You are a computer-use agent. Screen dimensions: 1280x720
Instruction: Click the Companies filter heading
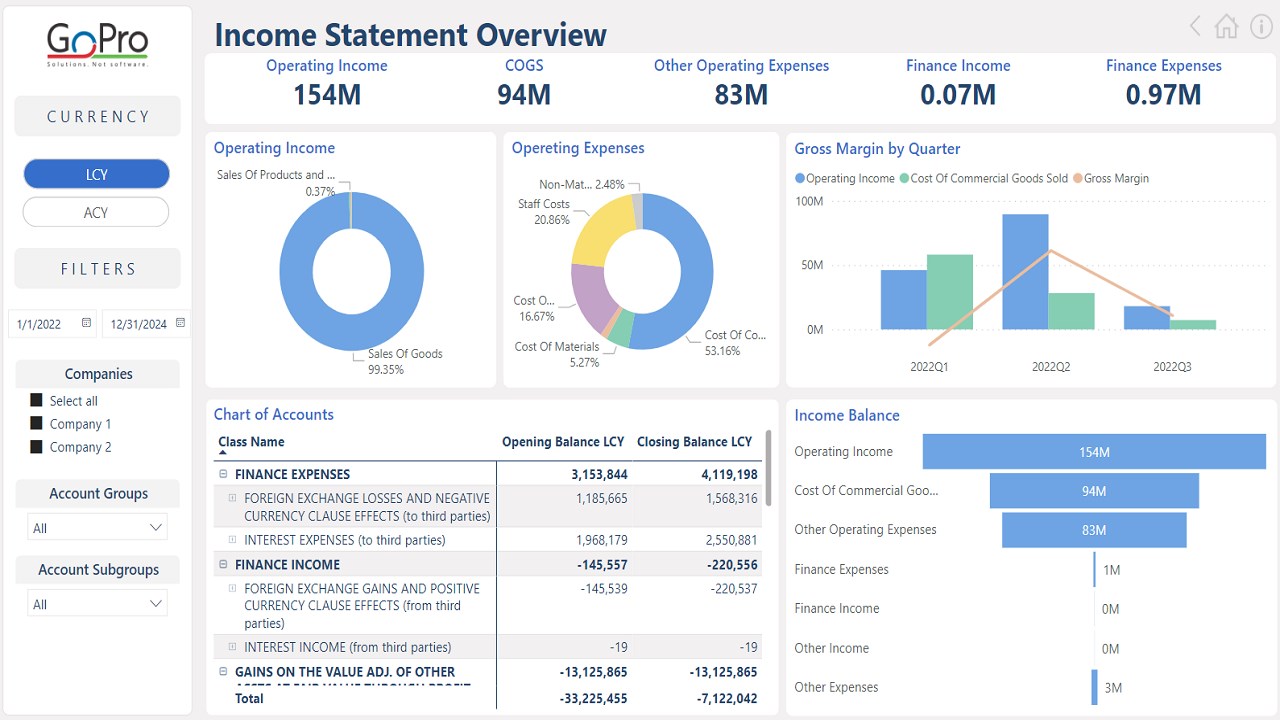coord(98,374)
